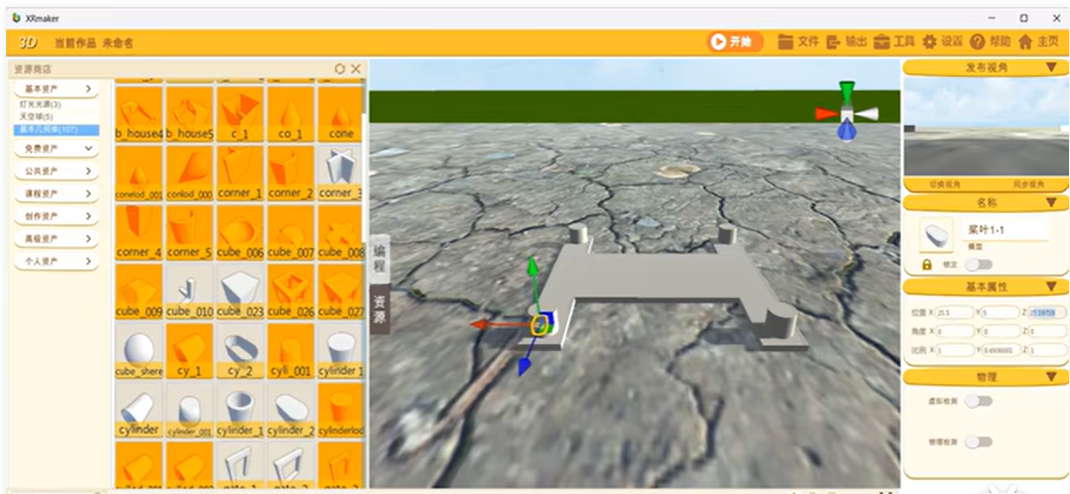1070x494 pixels.
Task: Open the 文件 menu
Action: (x=798, y=42)
